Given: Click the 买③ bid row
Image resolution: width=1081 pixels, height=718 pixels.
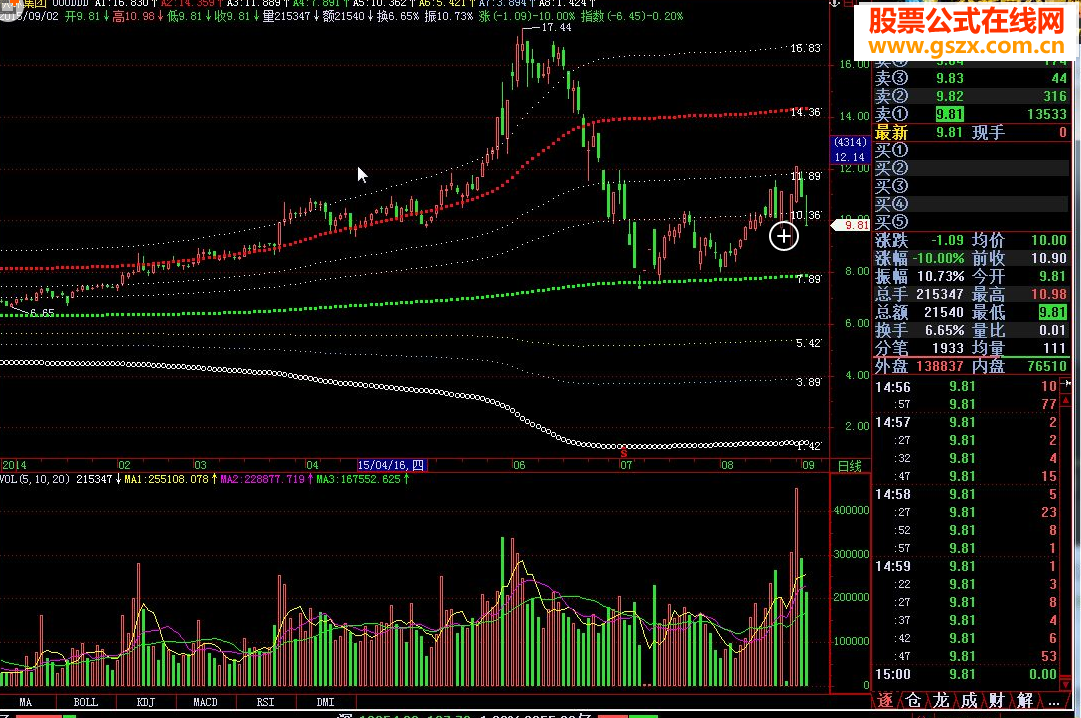Looking at the screenshot, I should tap(971, 186).
